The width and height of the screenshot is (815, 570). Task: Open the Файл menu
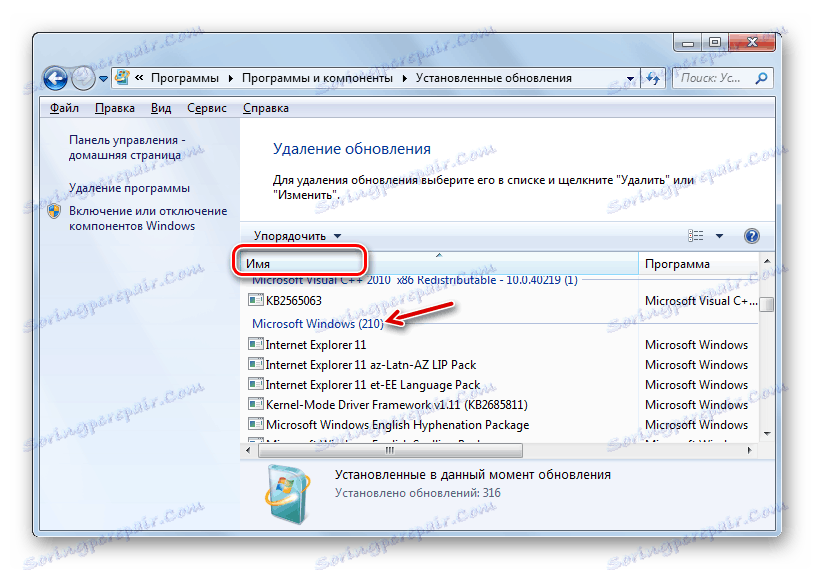point(64,108)
